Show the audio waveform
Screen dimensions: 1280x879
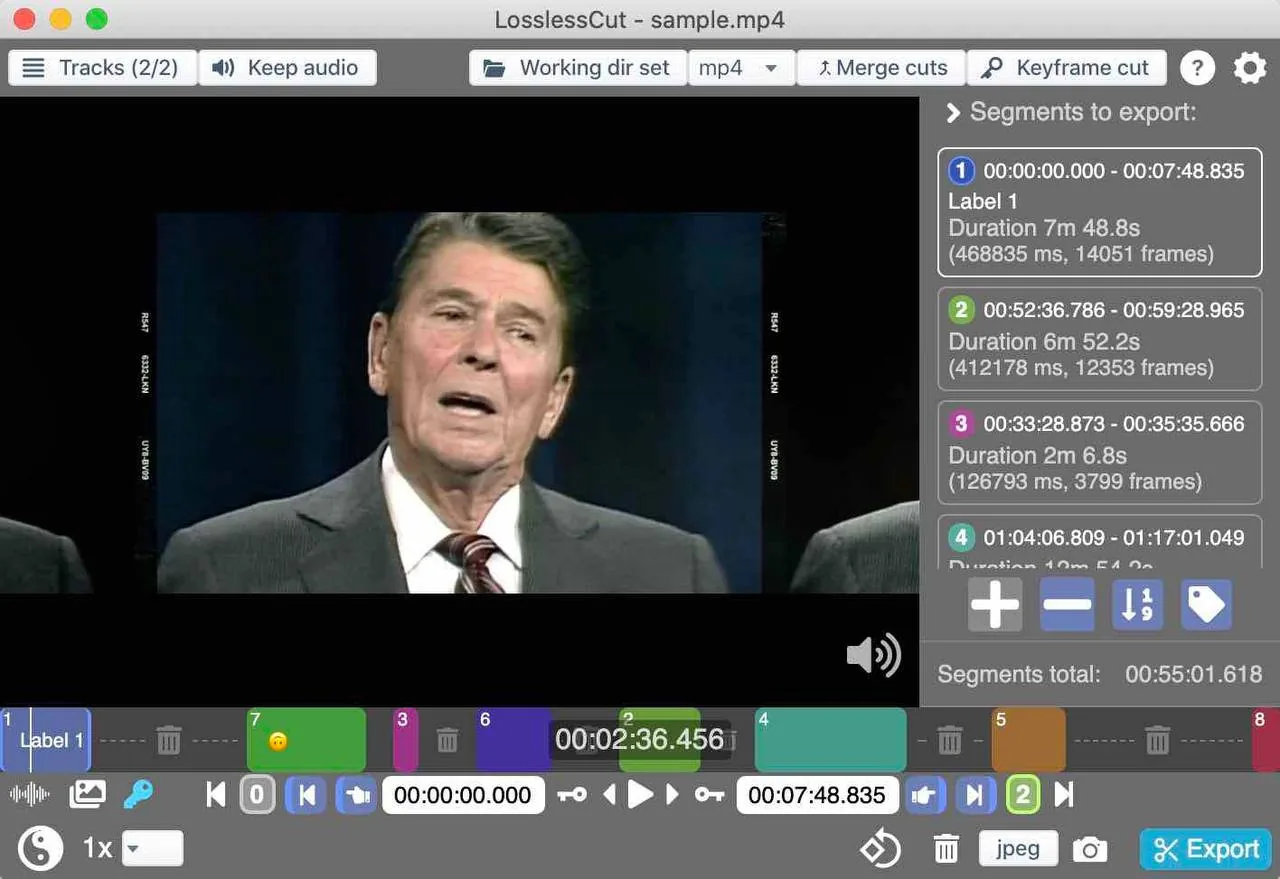coord(30,795)
